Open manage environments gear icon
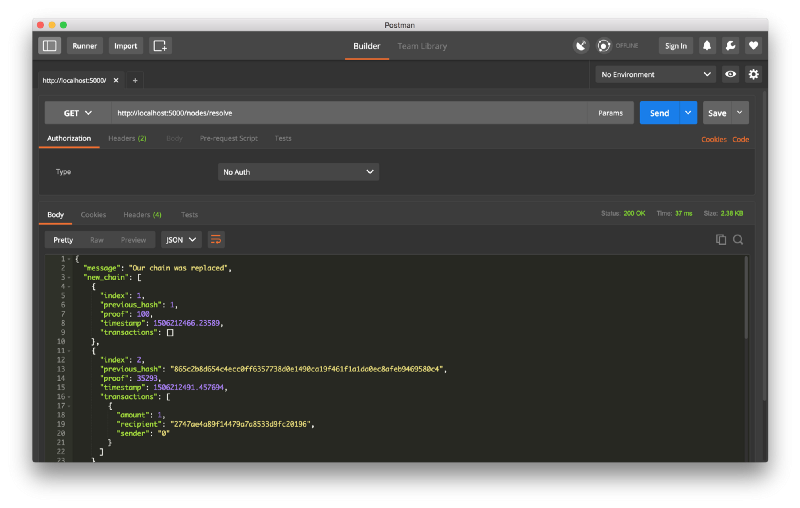 [753, 74]
